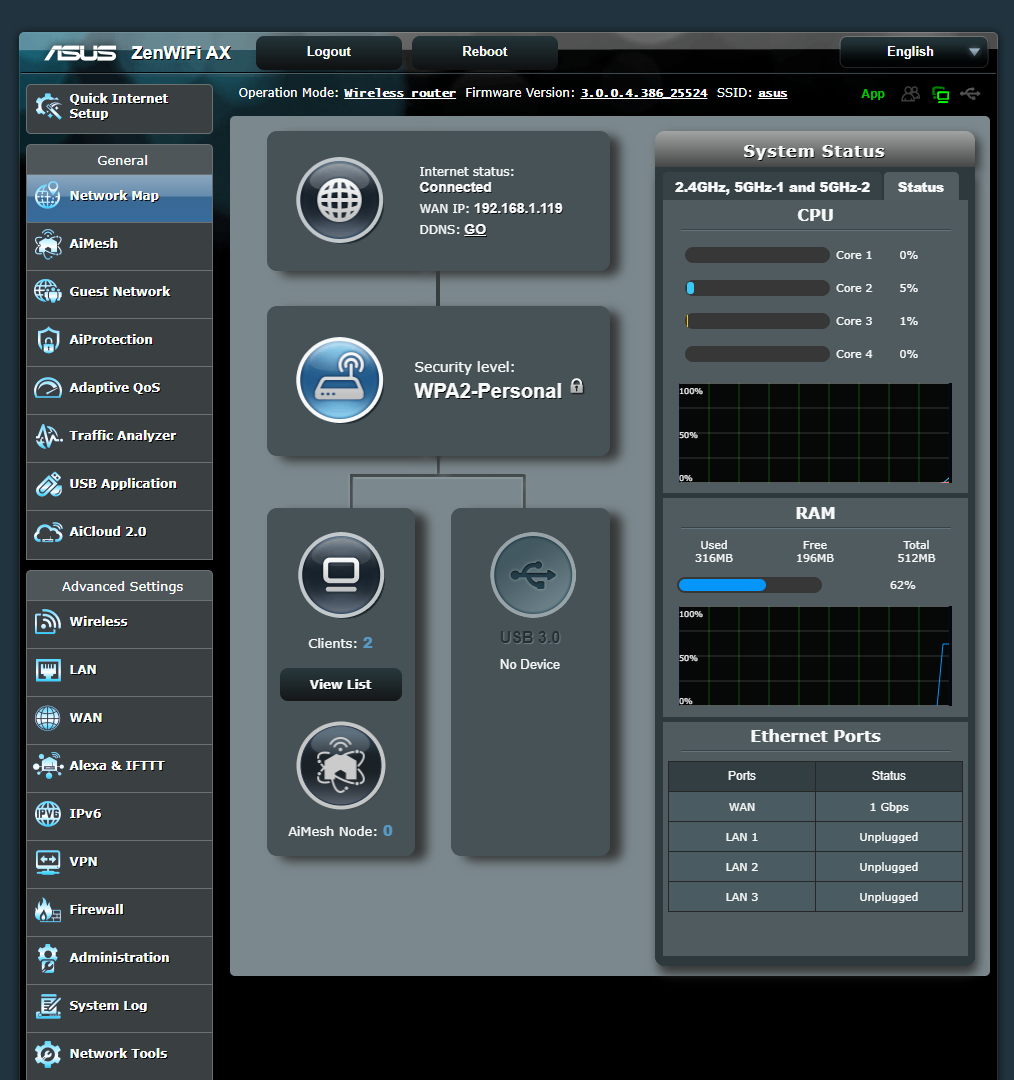Click the asus SSID link

[772, 93]
